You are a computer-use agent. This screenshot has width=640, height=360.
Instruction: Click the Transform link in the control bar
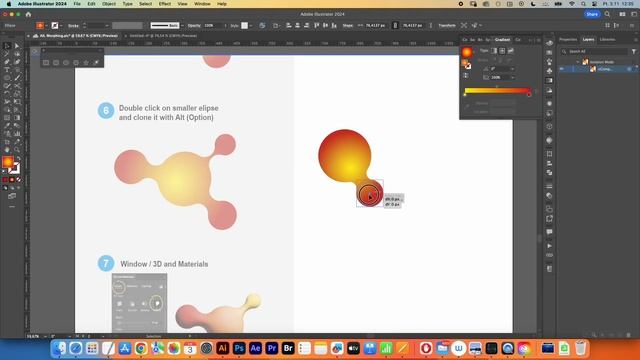(447, 25)
